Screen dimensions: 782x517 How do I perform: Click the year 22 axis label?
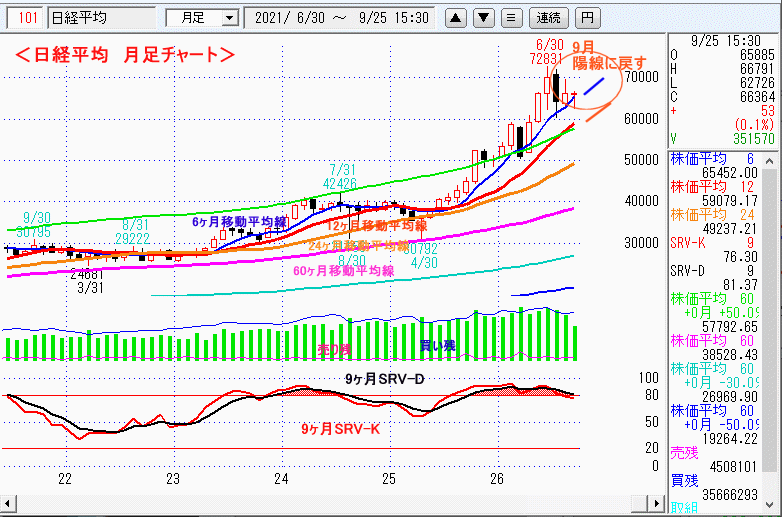click(65, 479)
